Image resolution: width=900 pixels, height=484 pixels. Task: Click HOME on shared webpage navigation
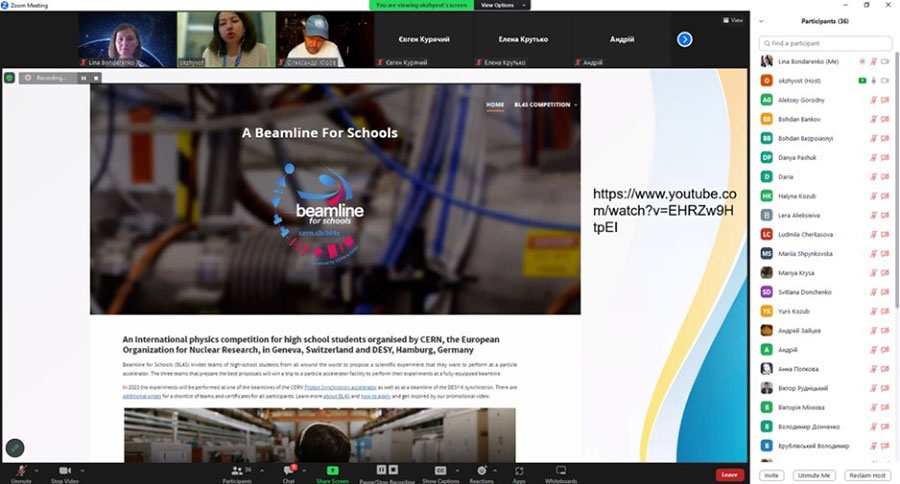click(495, 104)
